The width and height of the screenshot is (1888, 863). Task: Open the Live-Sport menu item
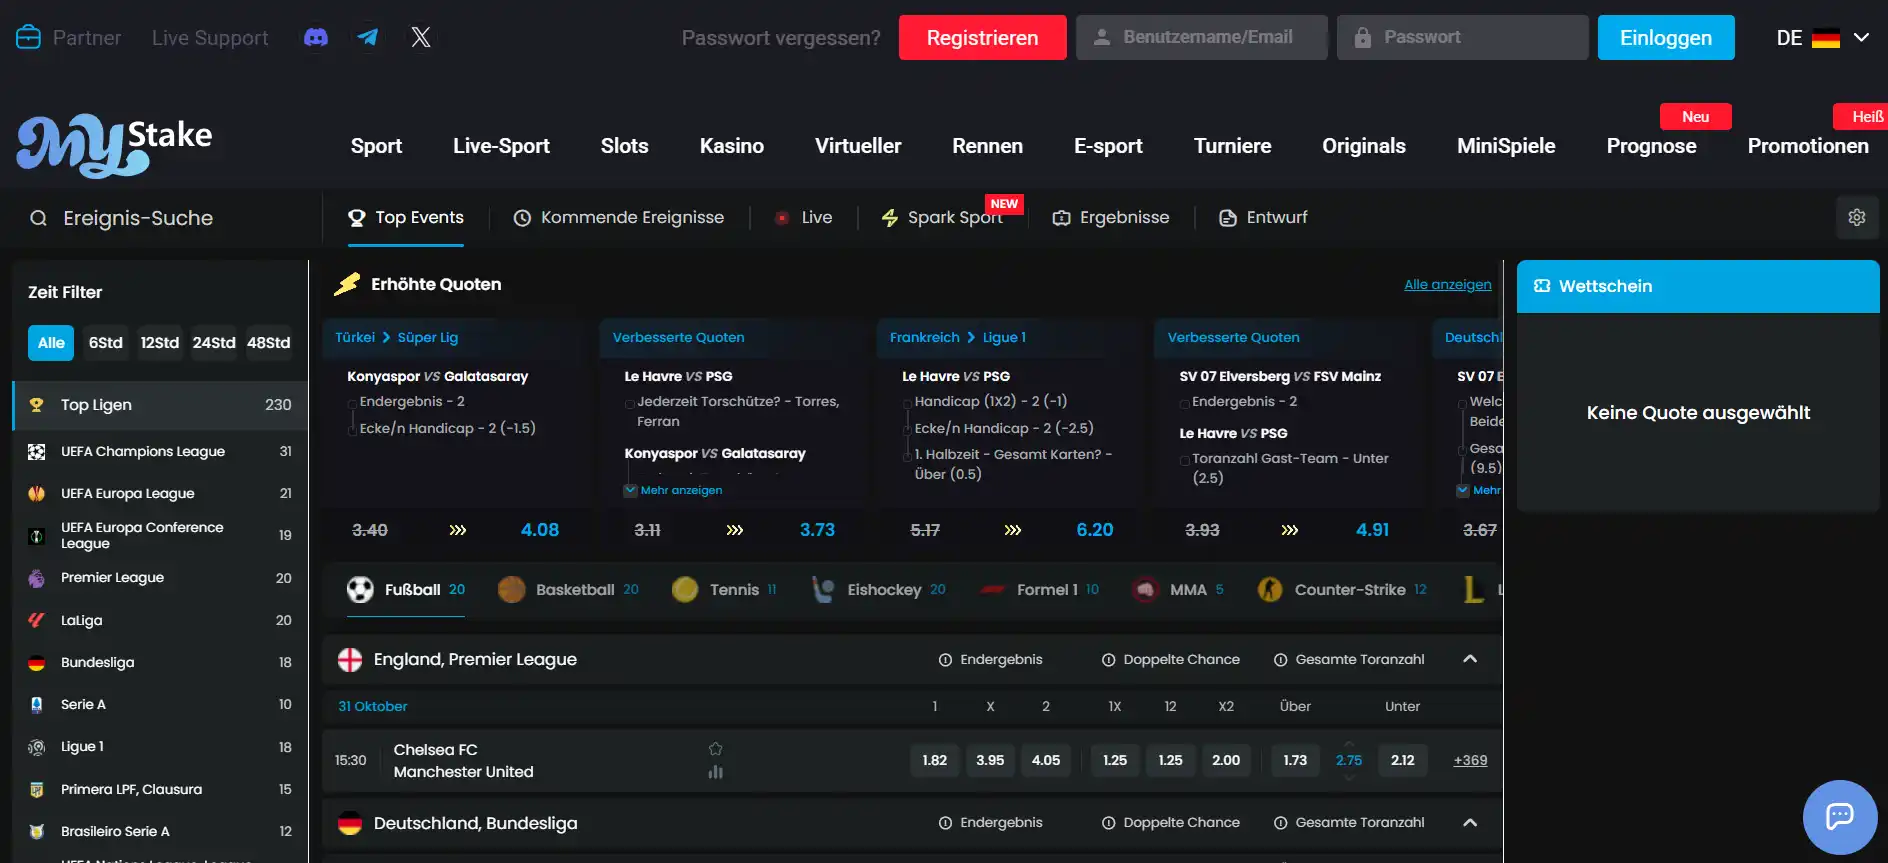coord(501,146)
